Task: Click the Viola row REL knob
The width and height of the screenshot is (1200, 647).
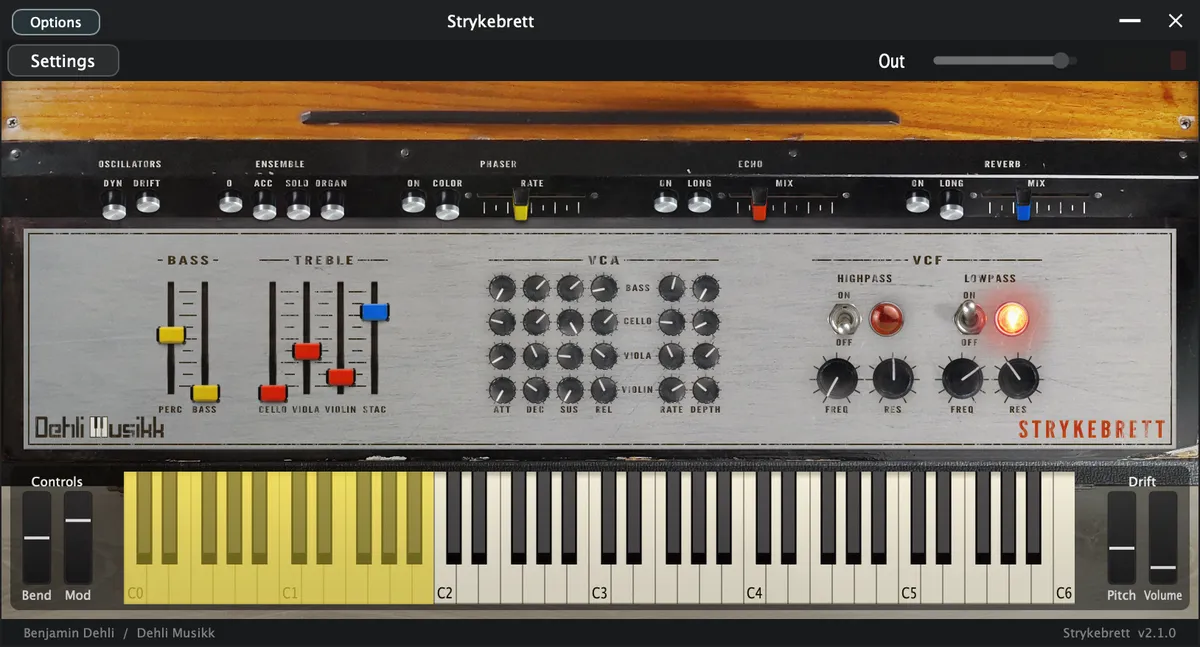Action: [x=604, y=356]
